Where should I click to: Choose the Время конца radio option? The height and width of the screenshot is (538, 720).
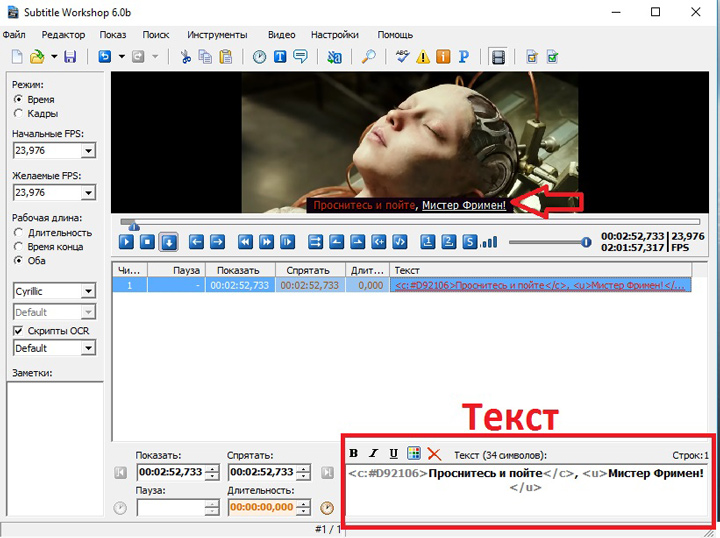pos(18,247)
